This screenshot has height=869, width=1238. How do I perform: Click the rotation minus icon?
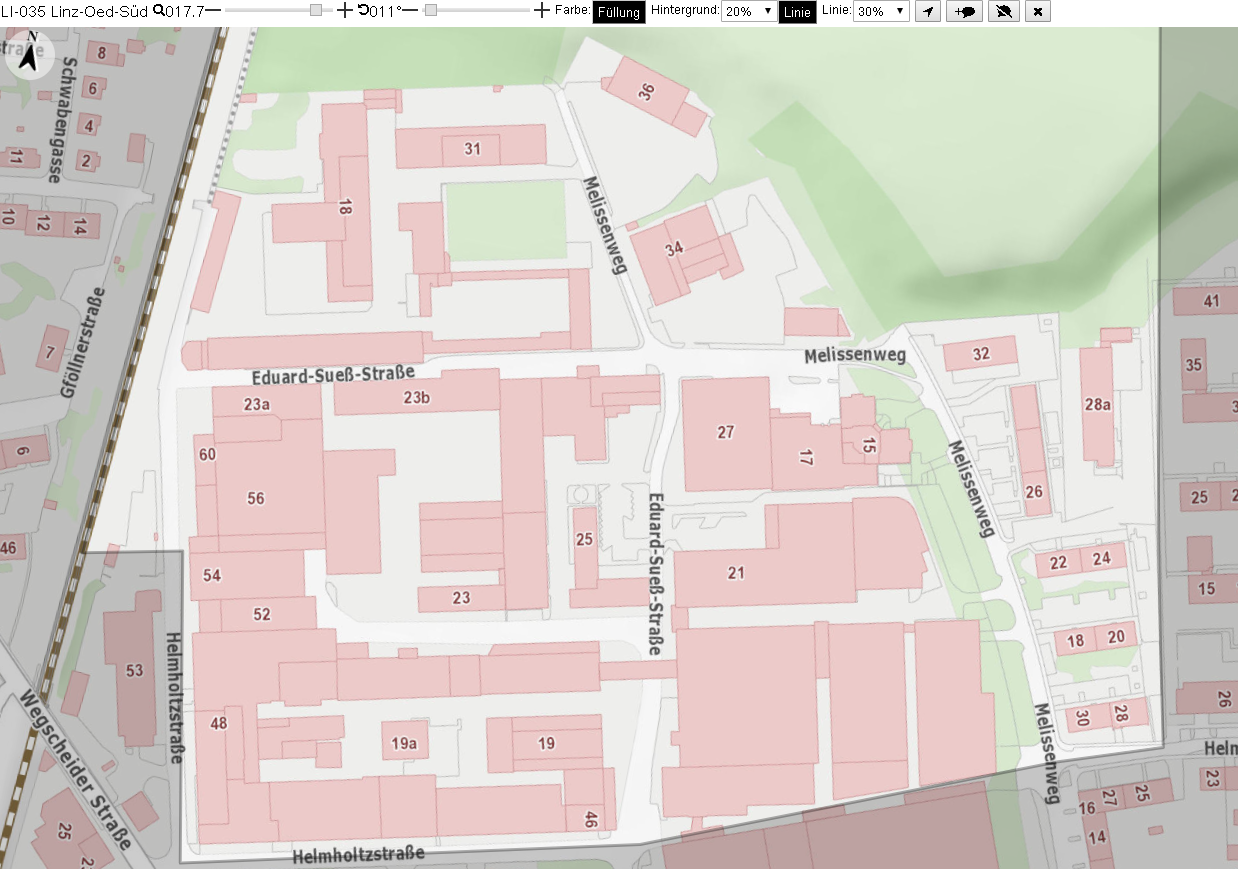click(410, 11)
